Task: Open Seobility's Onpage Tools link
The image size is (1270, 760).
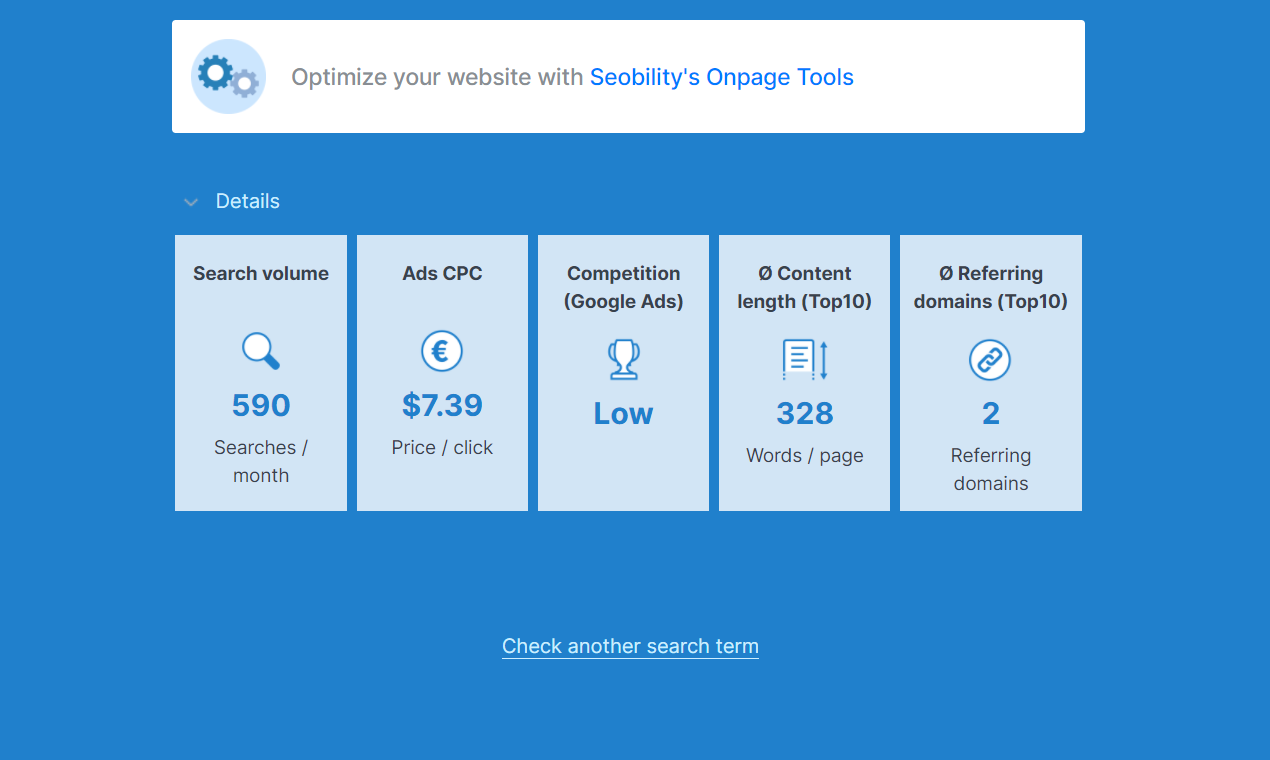Action: pos(721,77)
